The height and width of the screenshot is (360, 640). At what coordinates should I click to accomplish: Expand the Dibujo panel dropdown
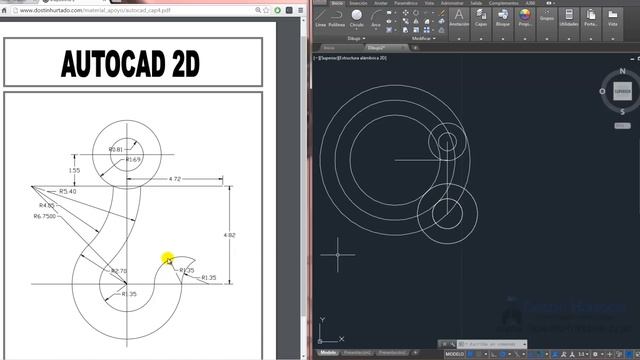tap(356, 38)
